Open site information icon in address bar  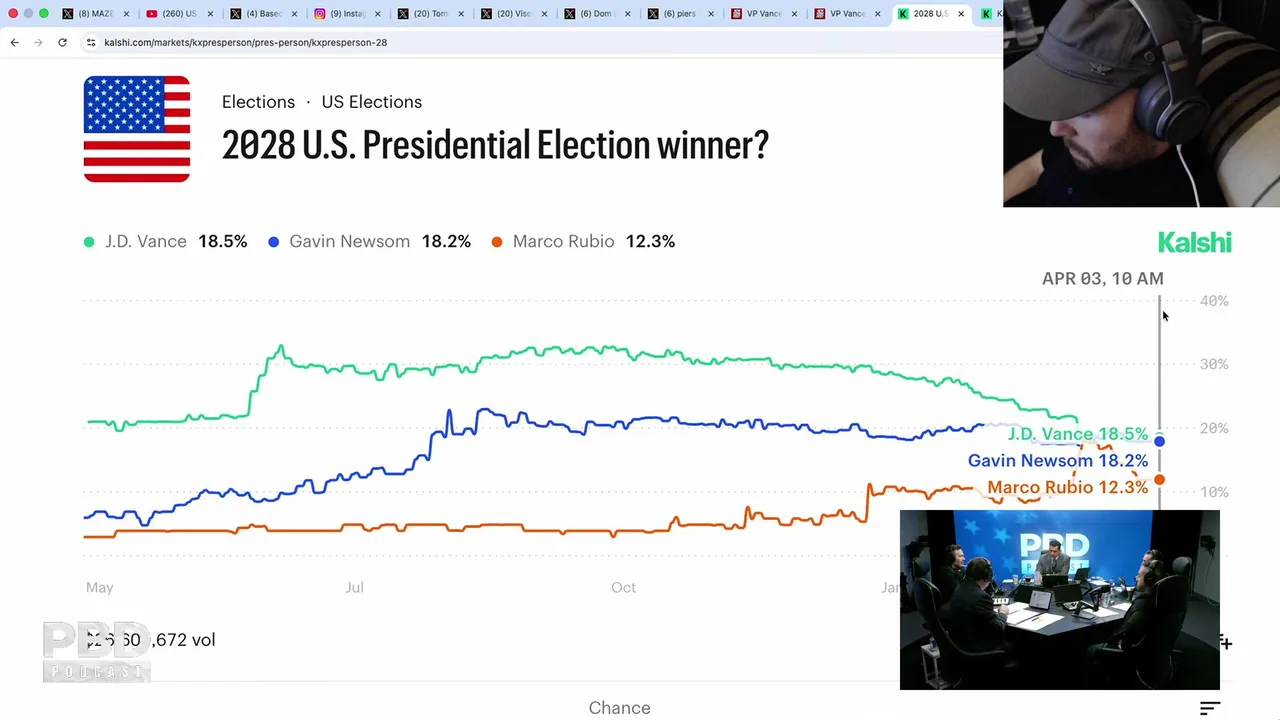91,42
